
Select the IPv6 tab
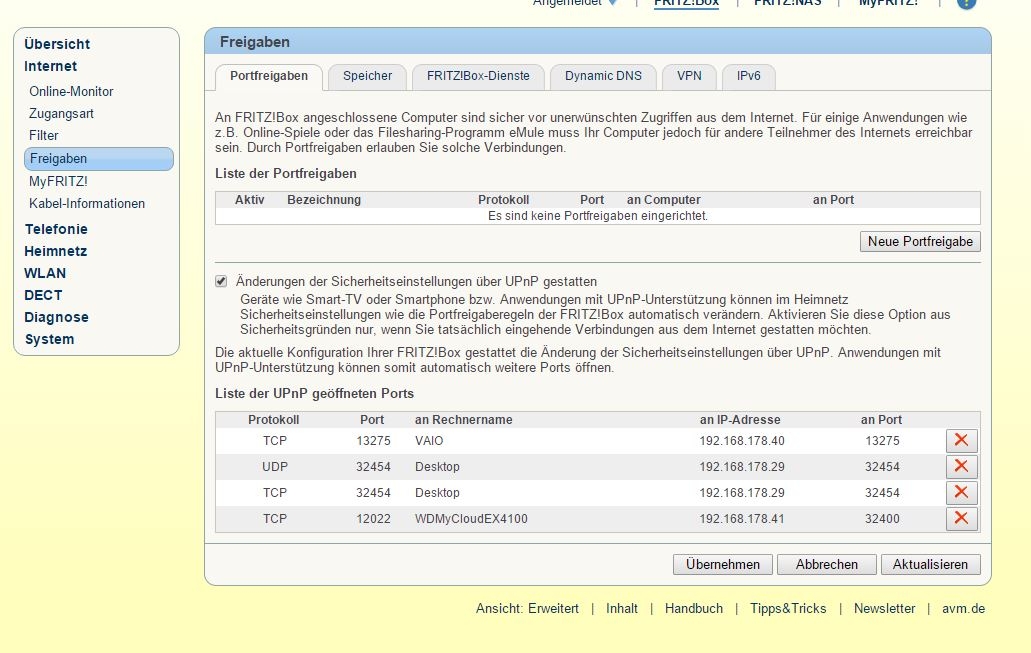pos(748,76)
